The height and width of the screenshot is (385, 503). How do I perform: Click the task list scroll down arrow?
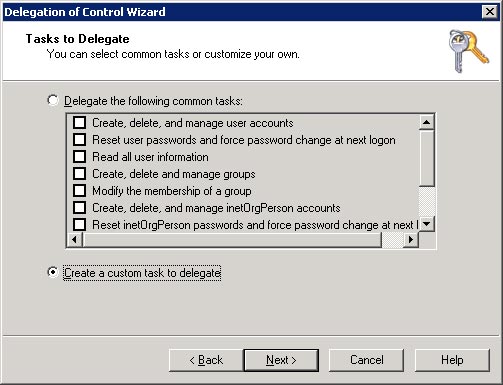pyautogui.click(x=426, y=224)
